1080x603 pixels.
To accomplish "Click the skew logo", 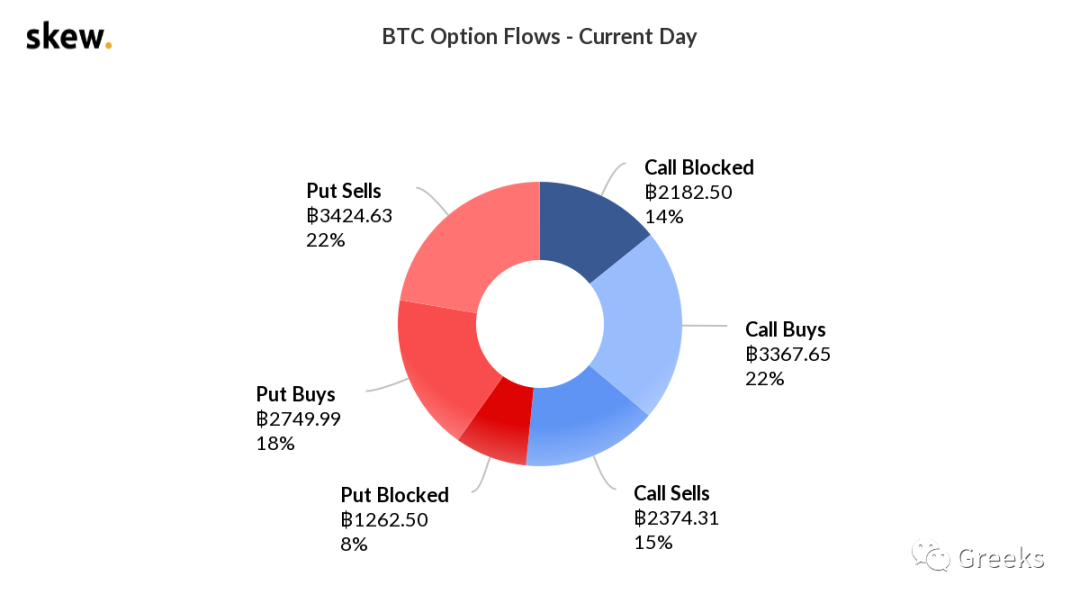I will click(x=69, y=36).
